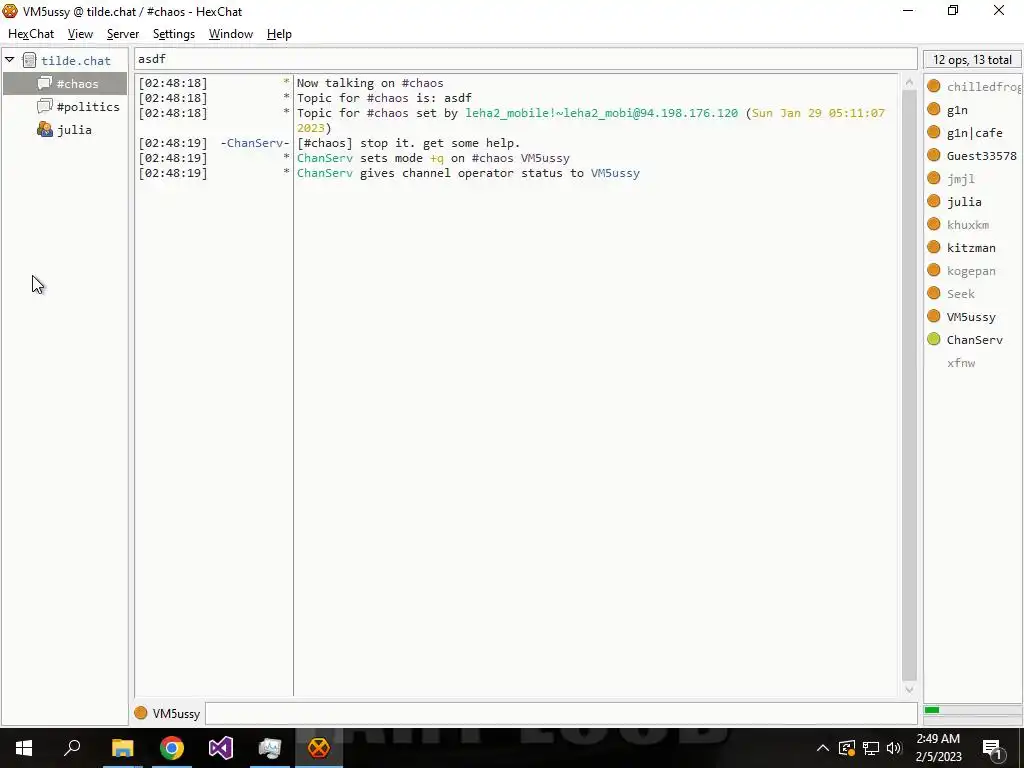Click the chat scrollbar down arrow
The image size is (1024, 768).
(909, 689)
